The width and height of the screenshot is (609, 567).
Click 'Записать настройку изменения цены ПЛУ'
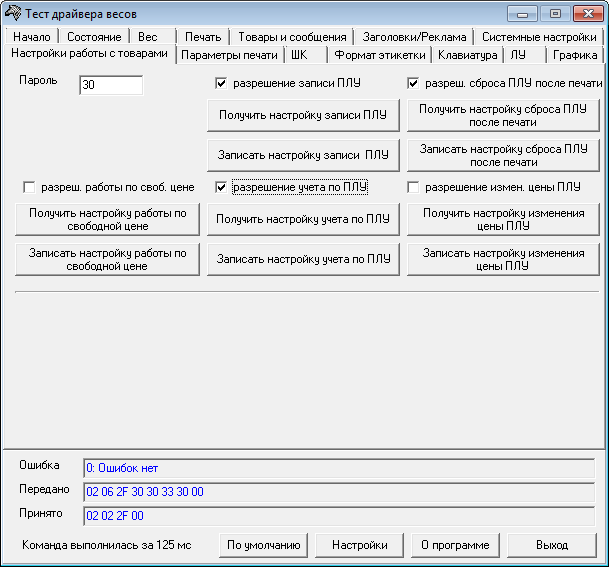503,259
